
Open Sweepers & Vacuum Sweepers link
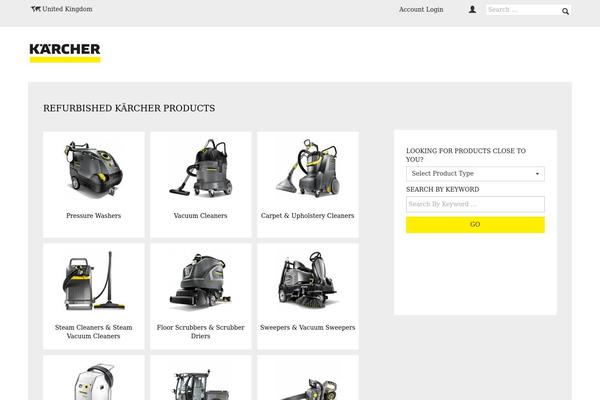[x=308, y=327]
